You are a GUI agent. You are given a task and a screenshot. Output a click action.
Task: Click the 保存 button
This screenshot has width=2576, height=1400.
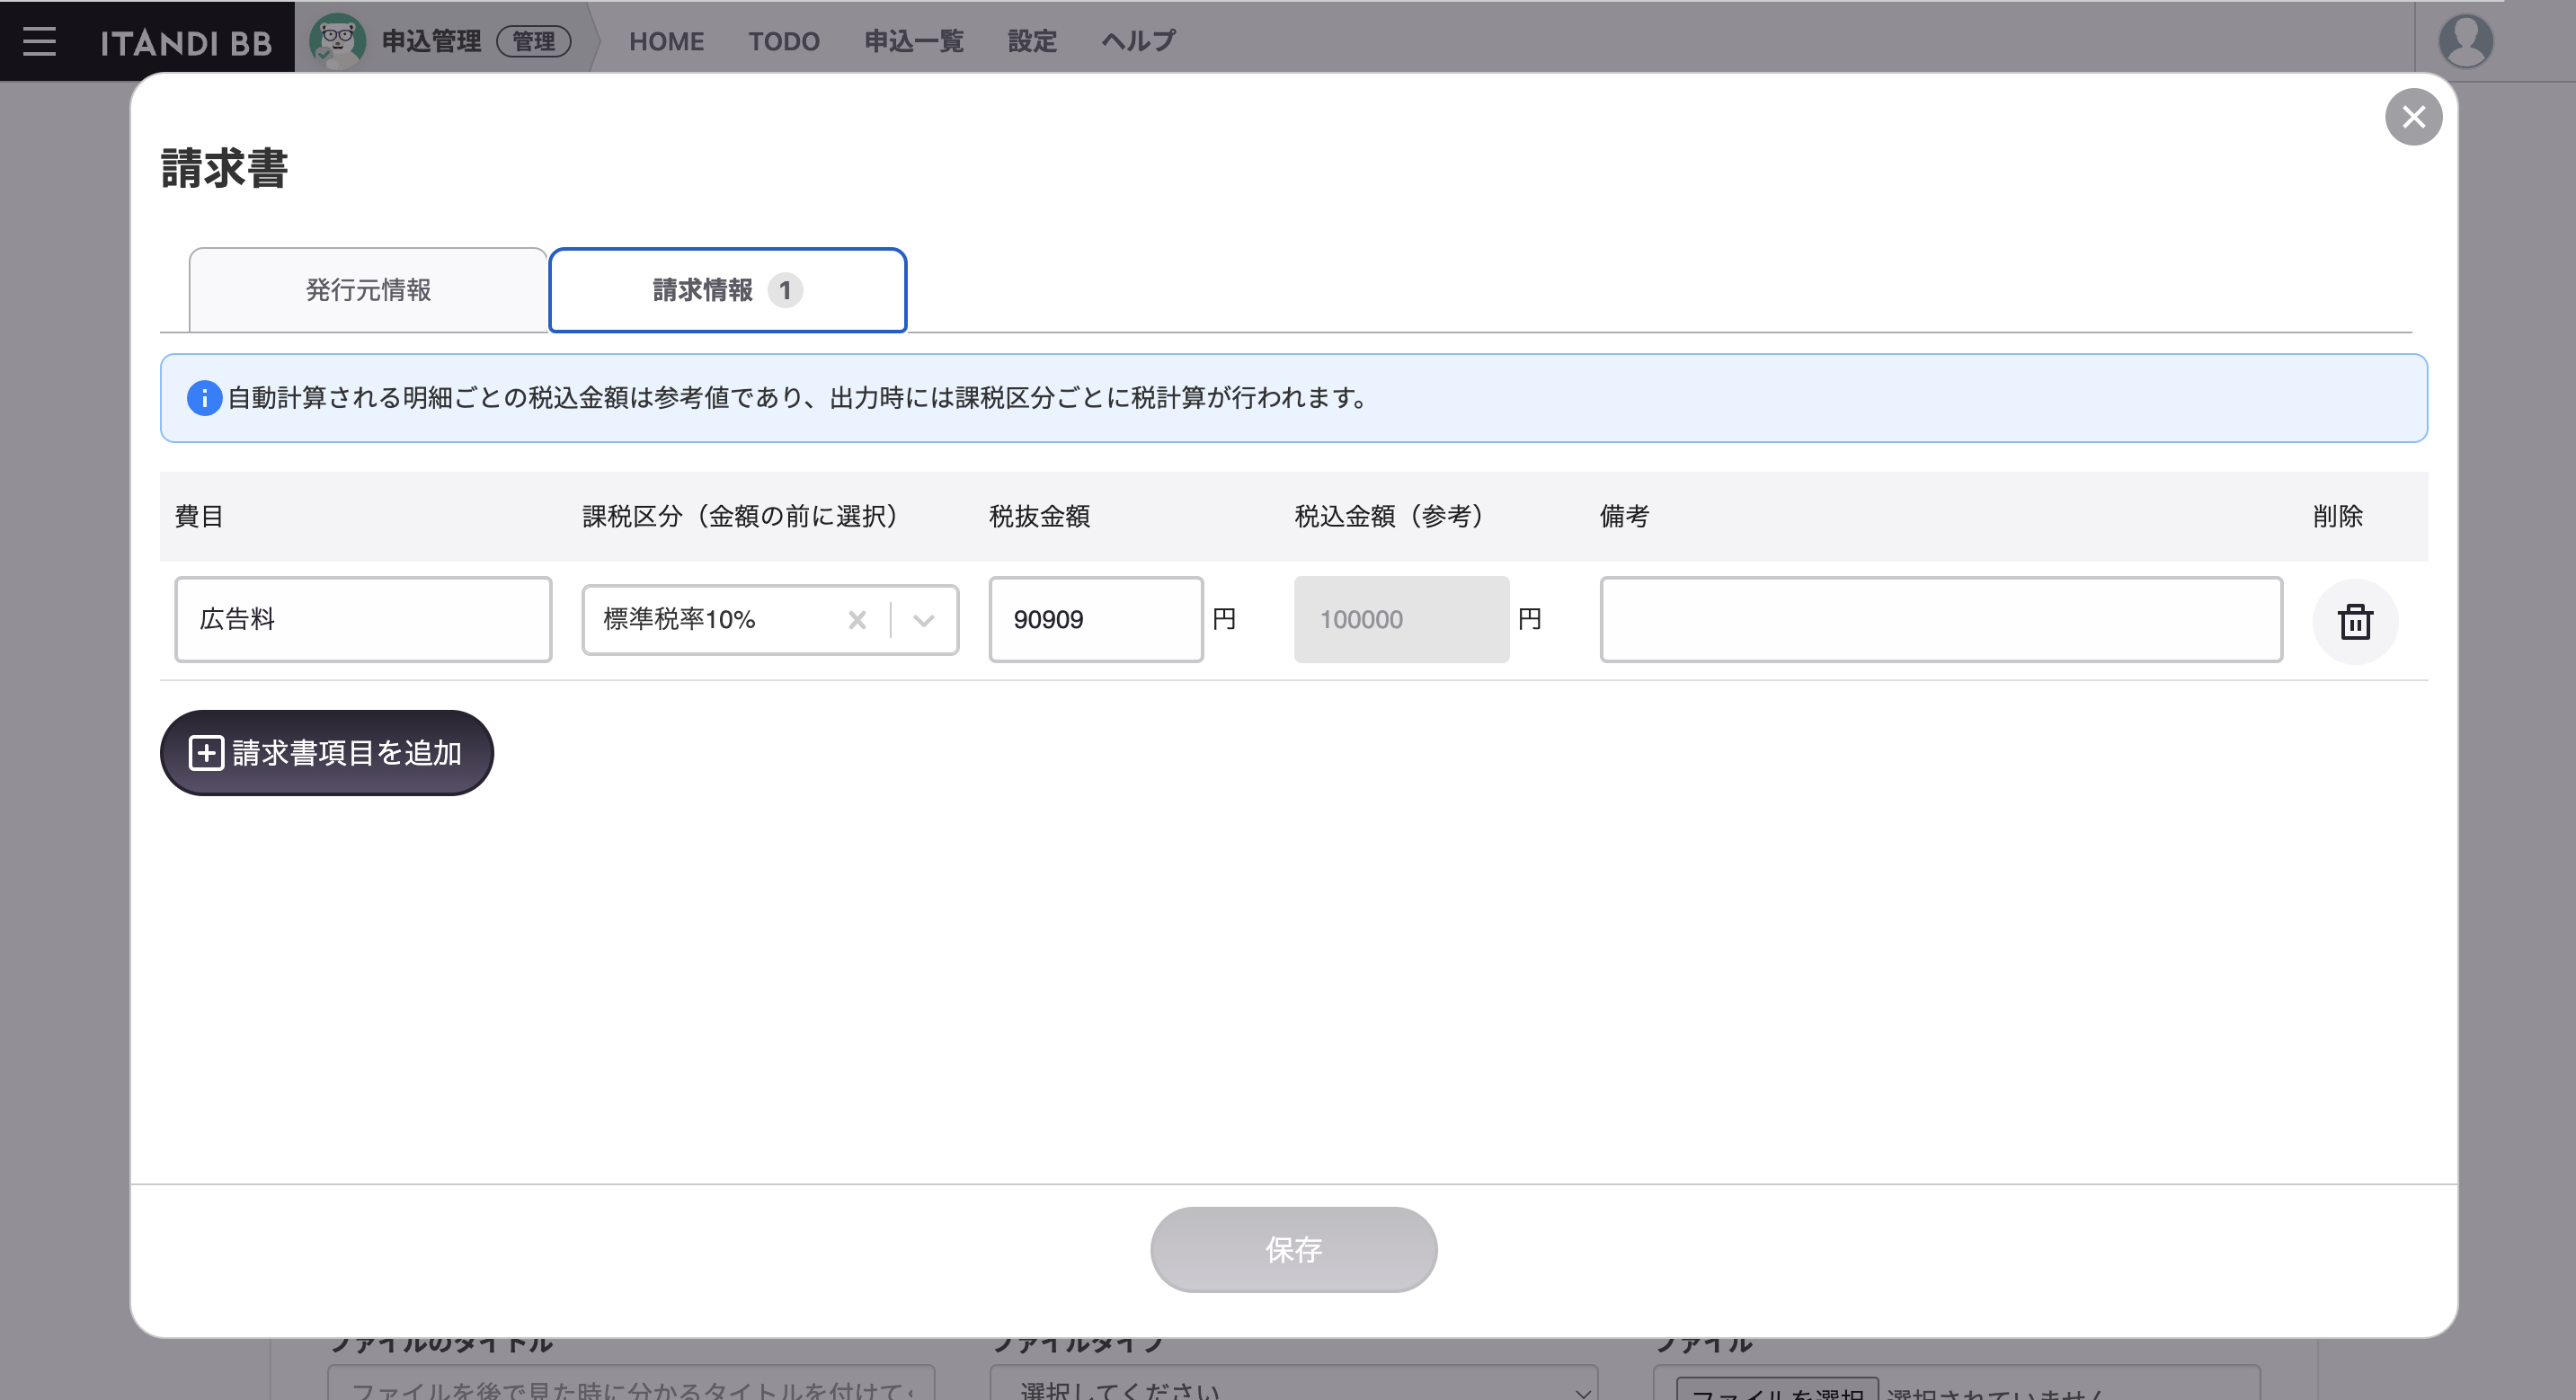tap(1293, 1250)
